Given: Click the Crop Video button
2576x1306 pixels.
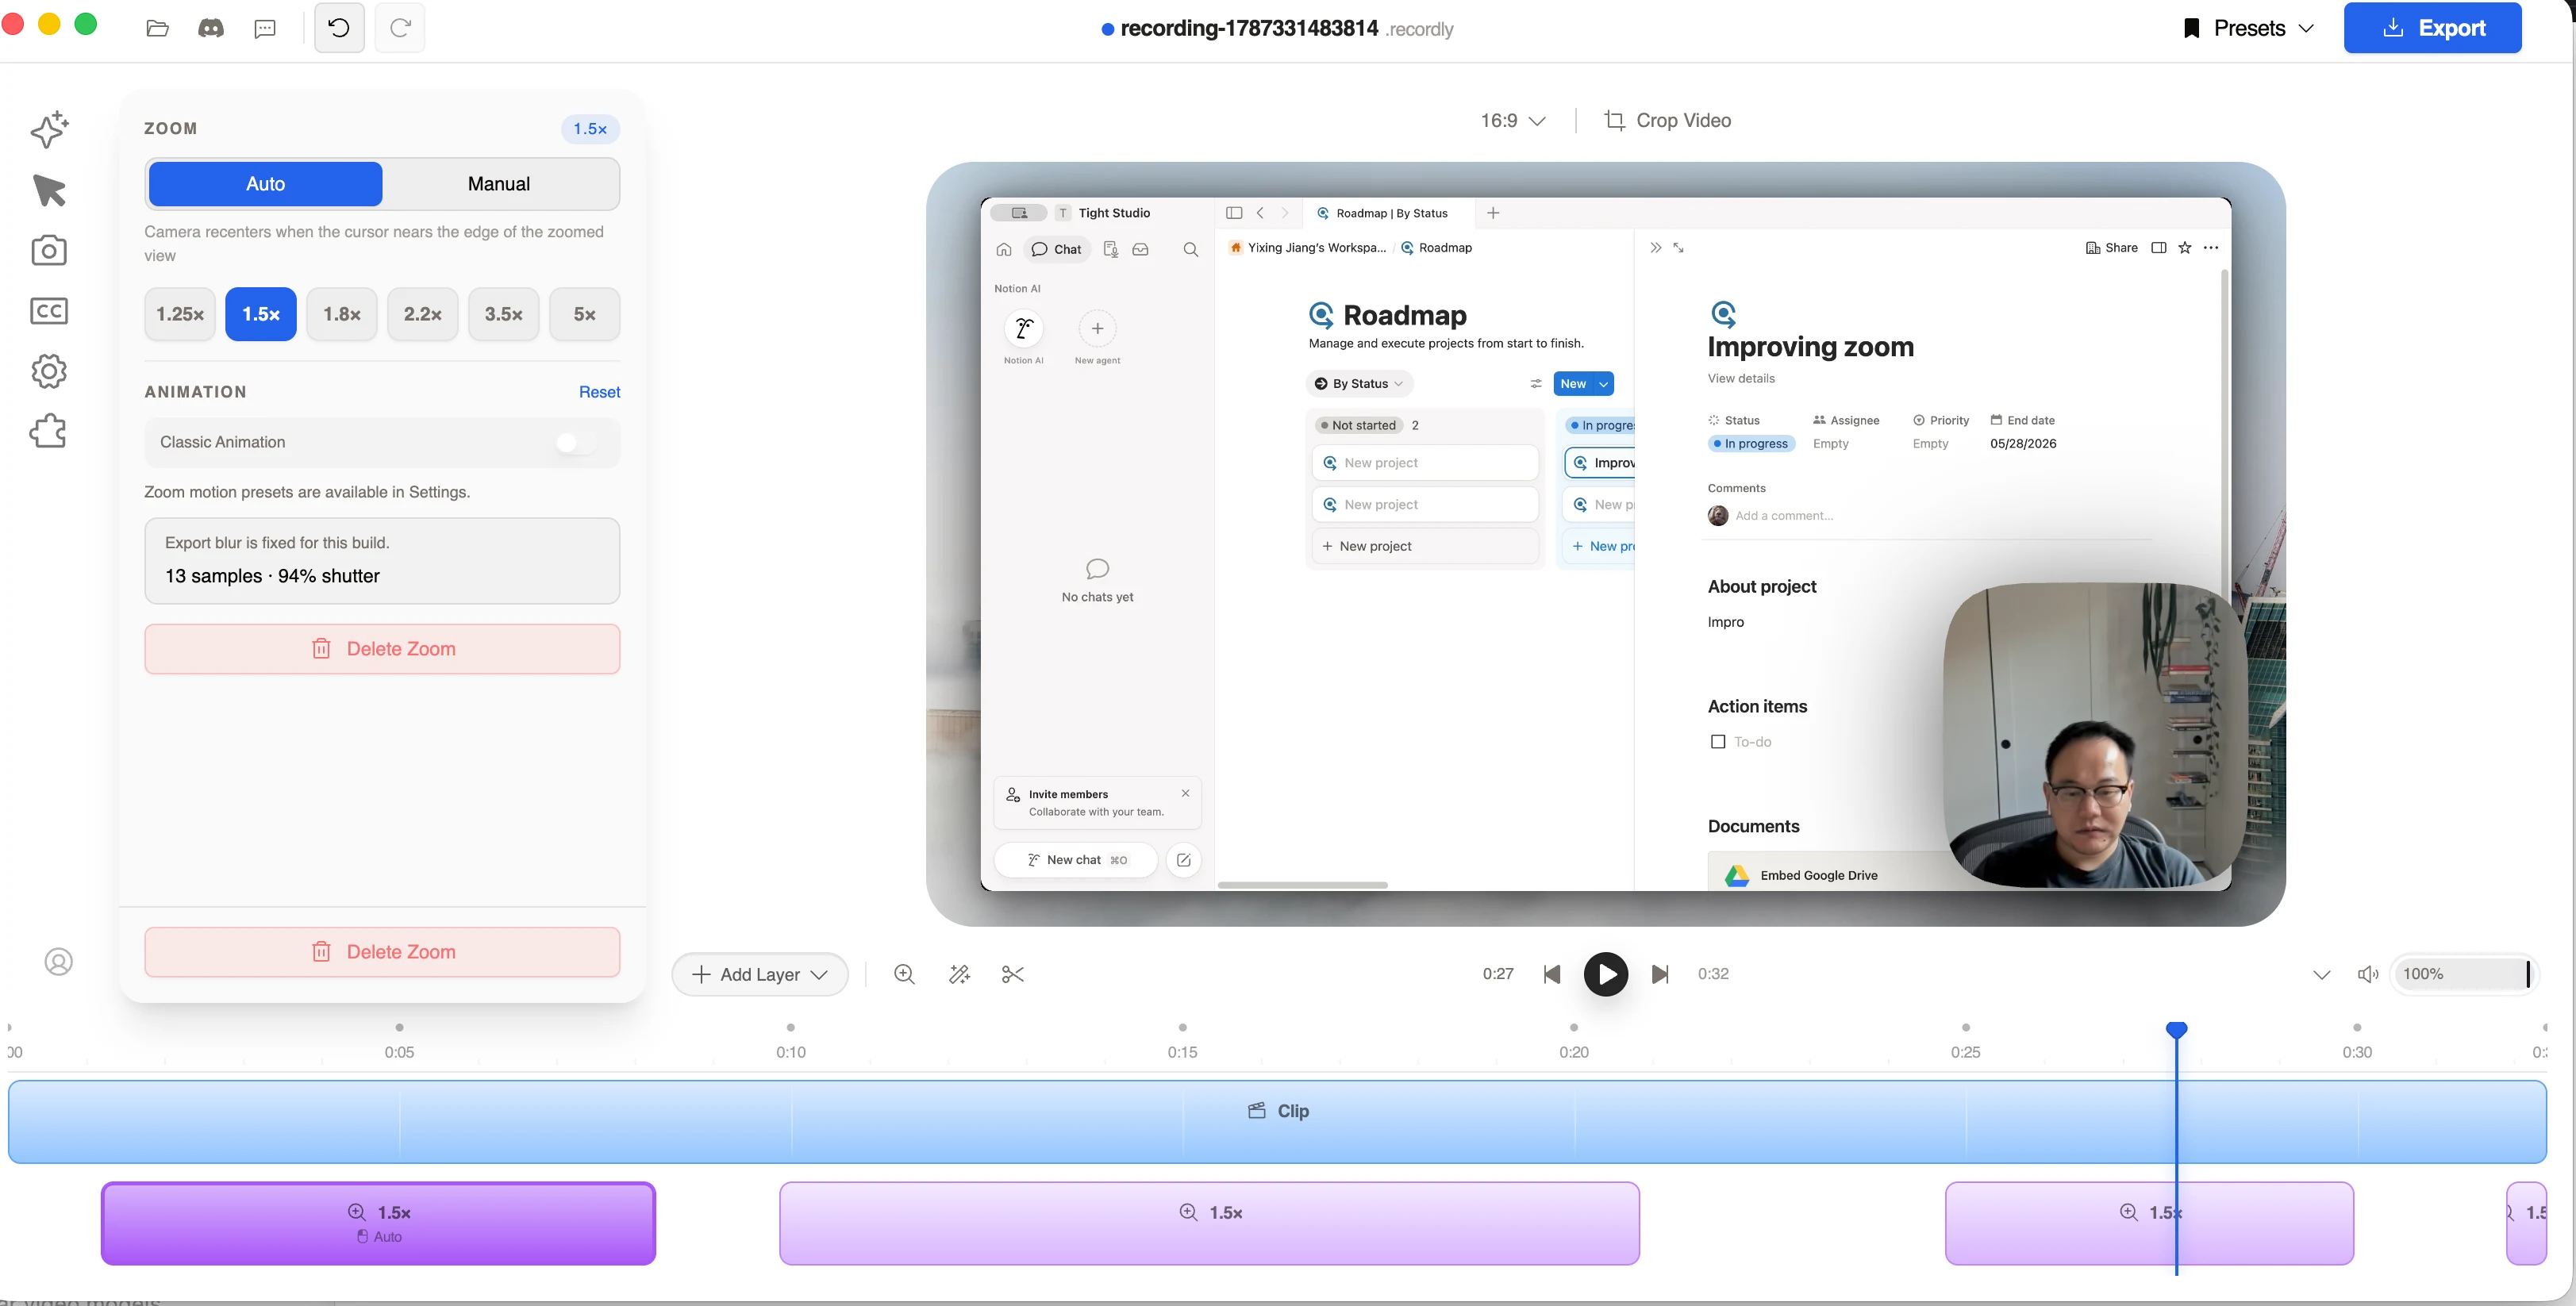Looking at the screenshot, I should tap(1668, 120).
